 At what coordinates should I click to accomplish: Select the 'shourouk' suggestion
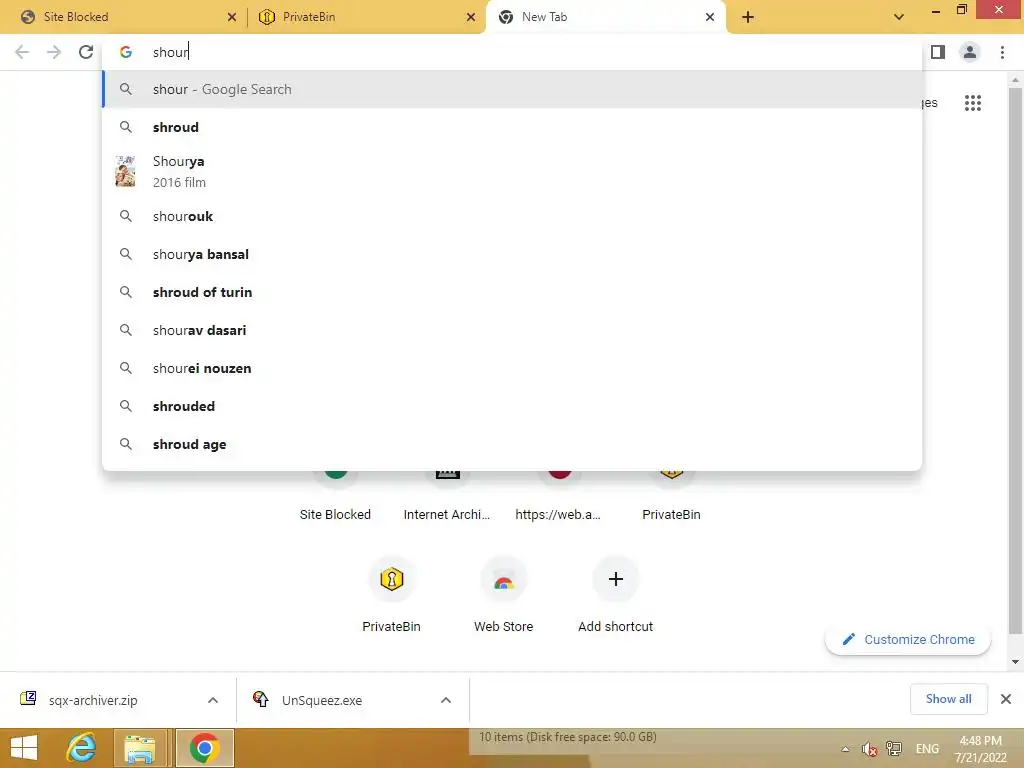tap(512, 216)
